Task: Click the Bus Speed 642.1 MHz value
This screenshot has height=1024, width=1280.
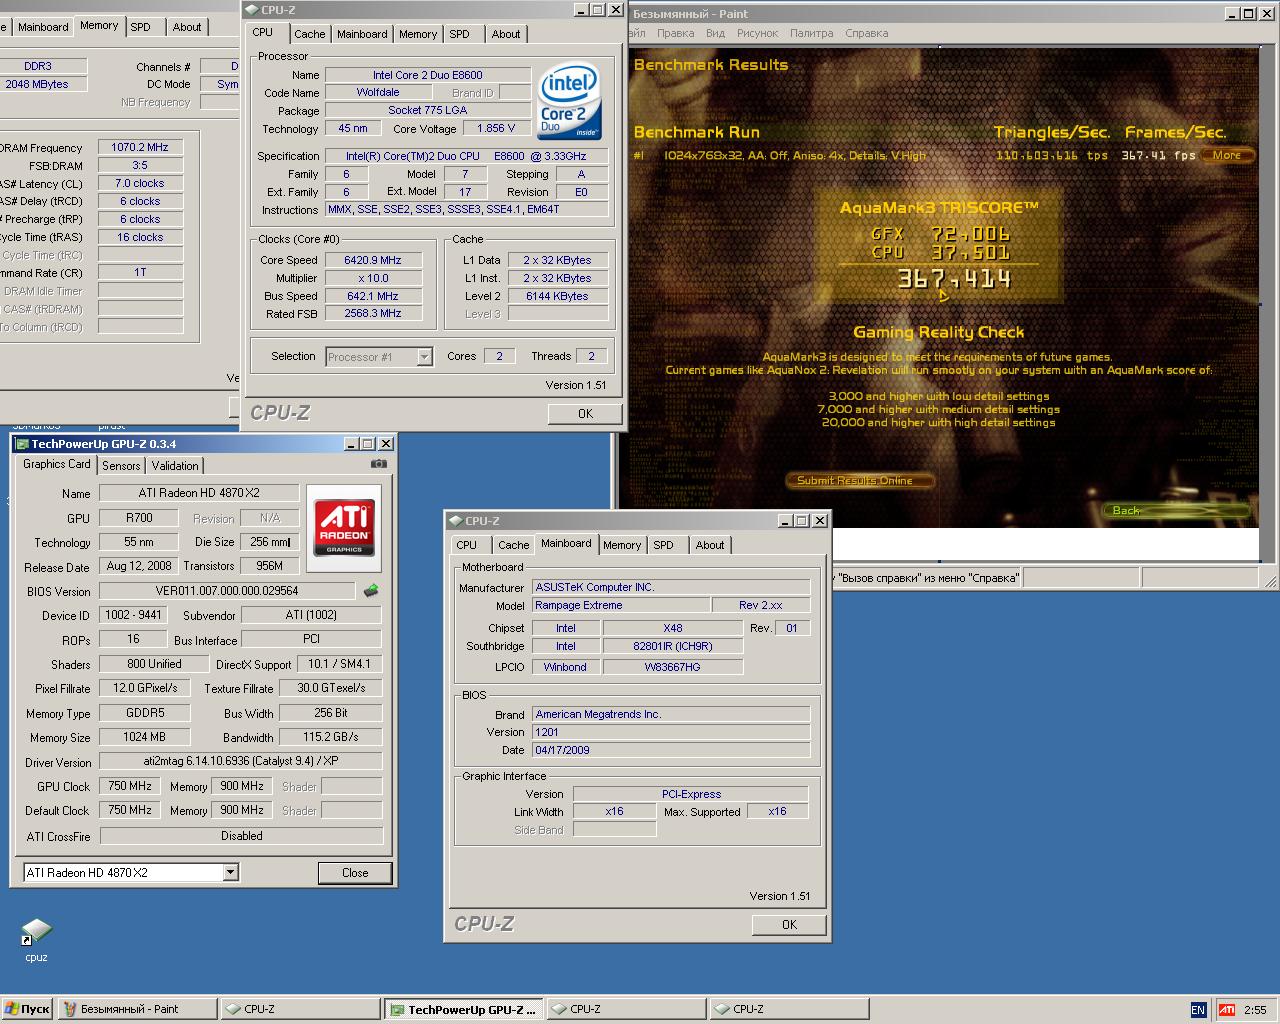Action: point(372,296)
